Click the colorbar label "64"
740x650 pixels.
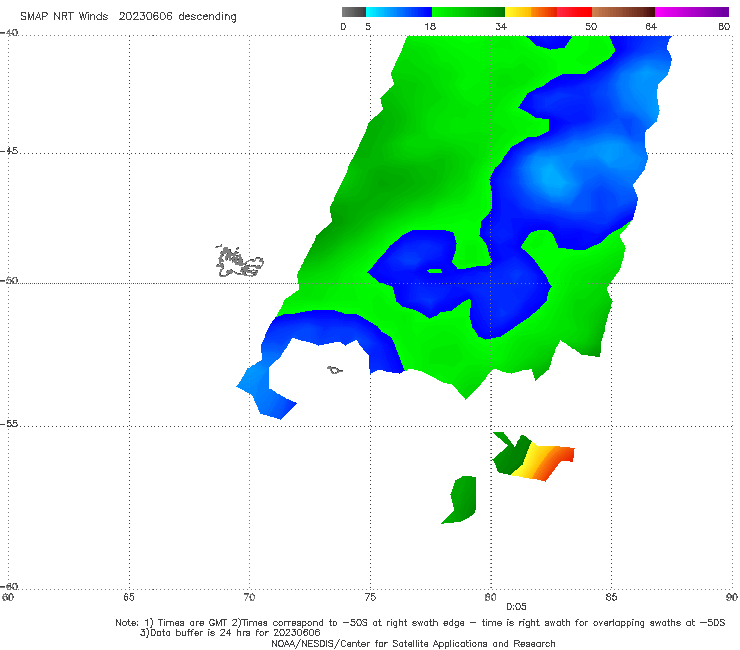click(x=651, y=26)
